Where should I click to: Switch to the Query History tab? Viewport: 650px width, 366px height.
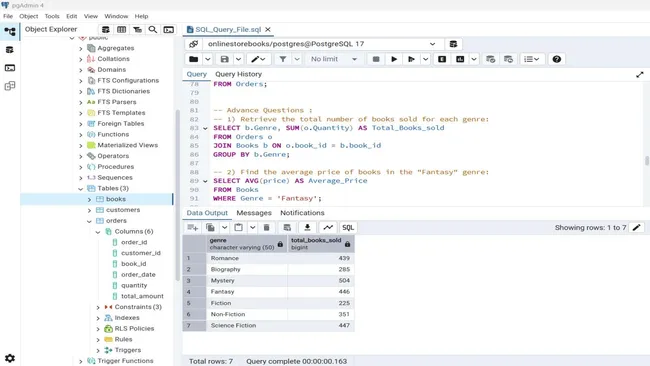pyautogui.click(x=238, y=74)
